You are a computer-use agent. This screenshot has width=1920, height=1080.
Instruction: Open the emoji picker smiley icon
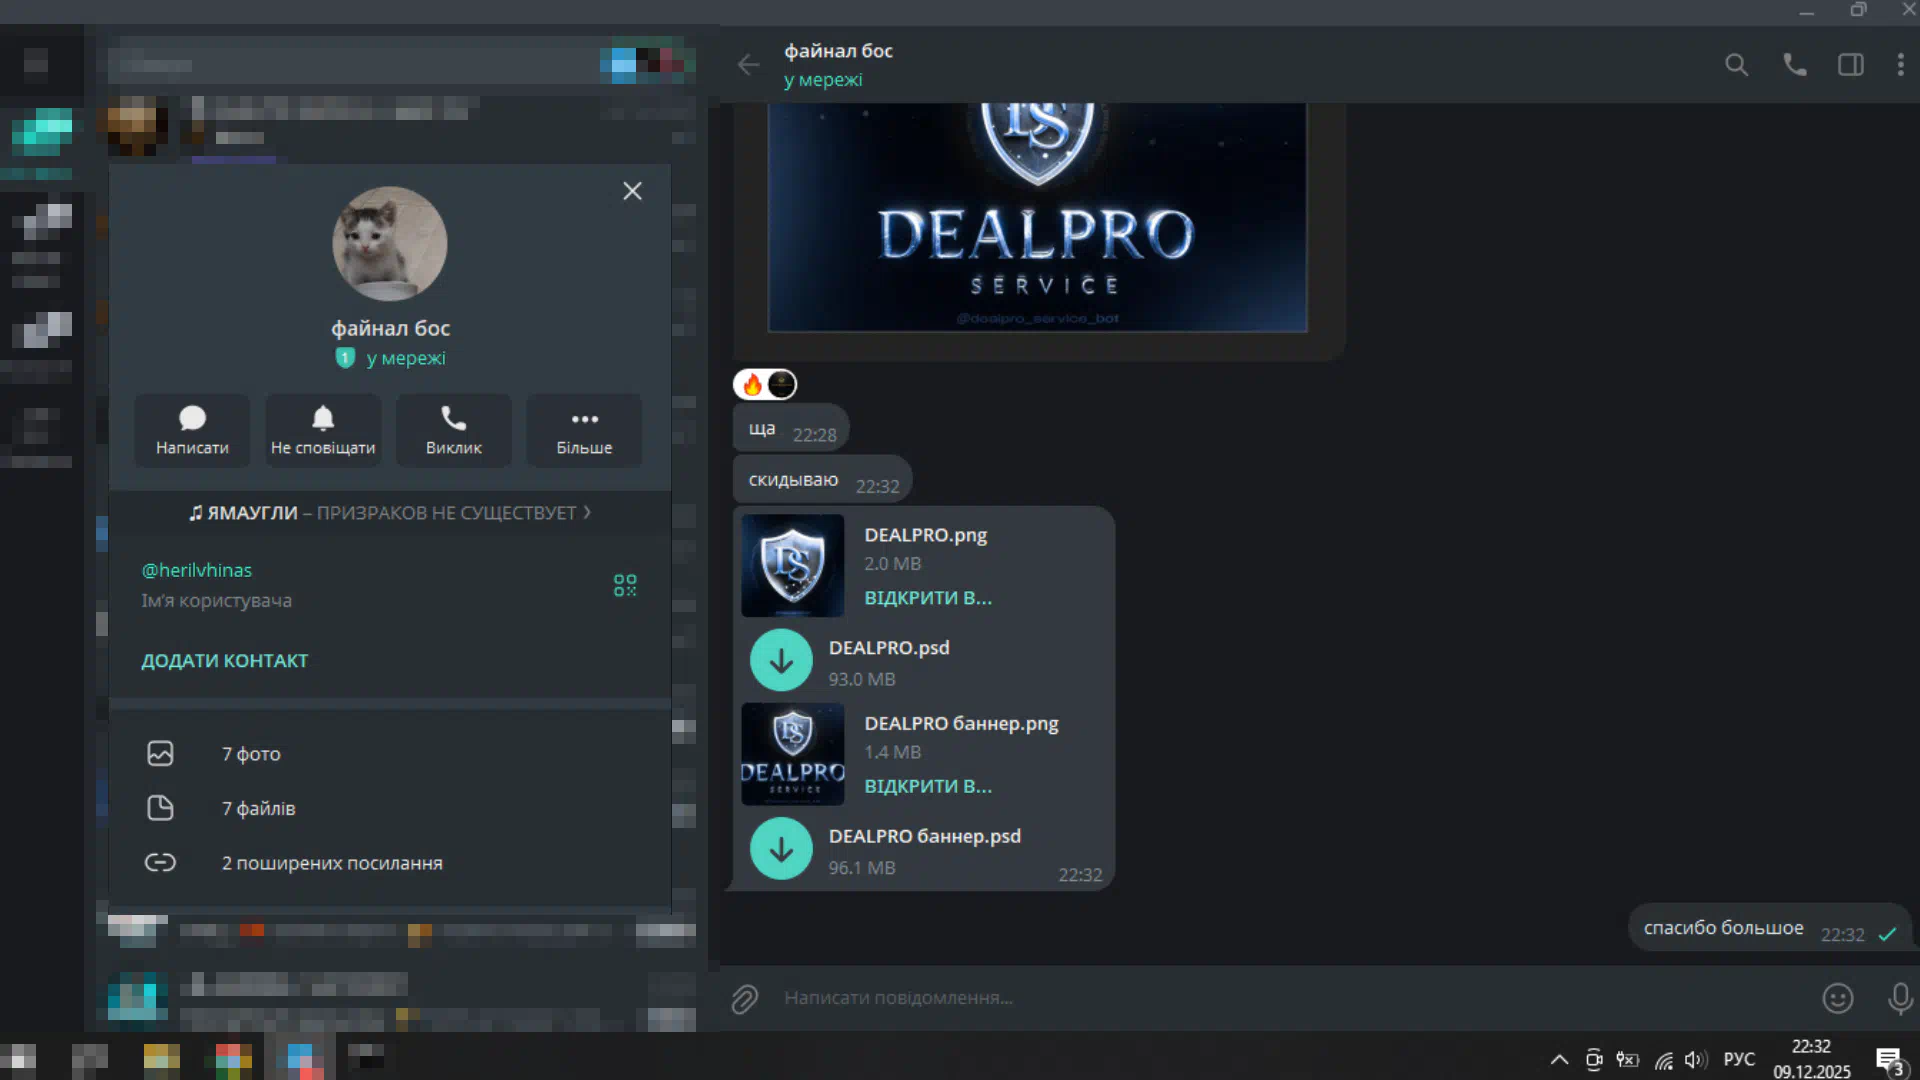click(1837, 998)
